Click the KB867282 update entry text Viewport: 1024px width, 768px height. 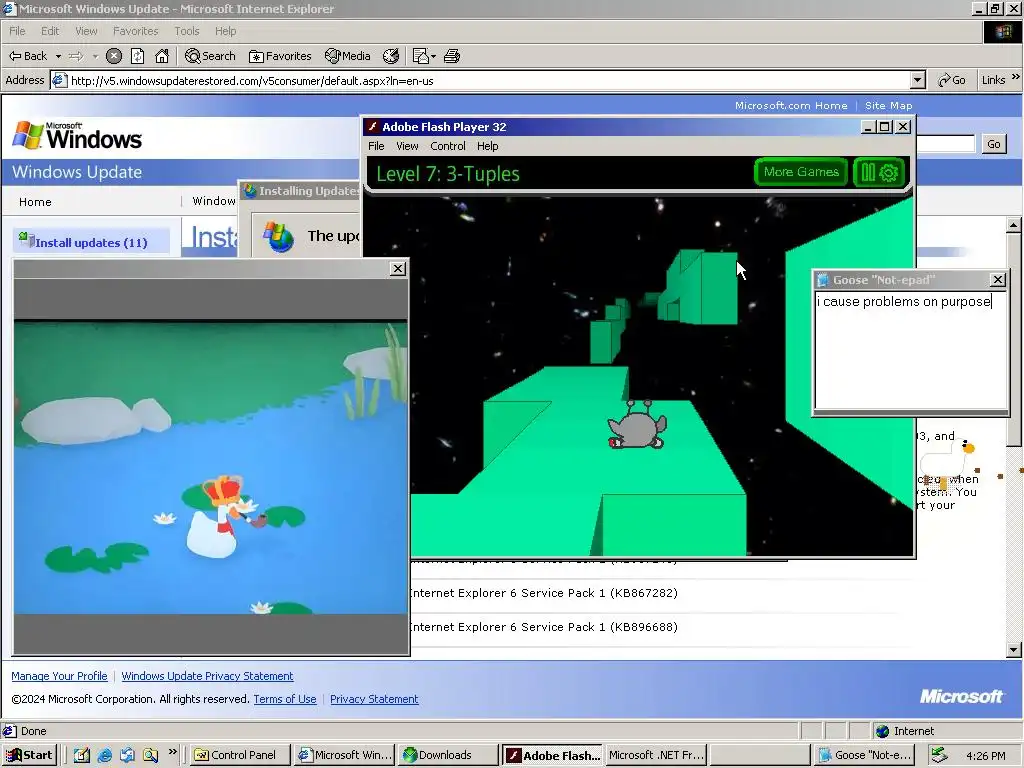543,593
